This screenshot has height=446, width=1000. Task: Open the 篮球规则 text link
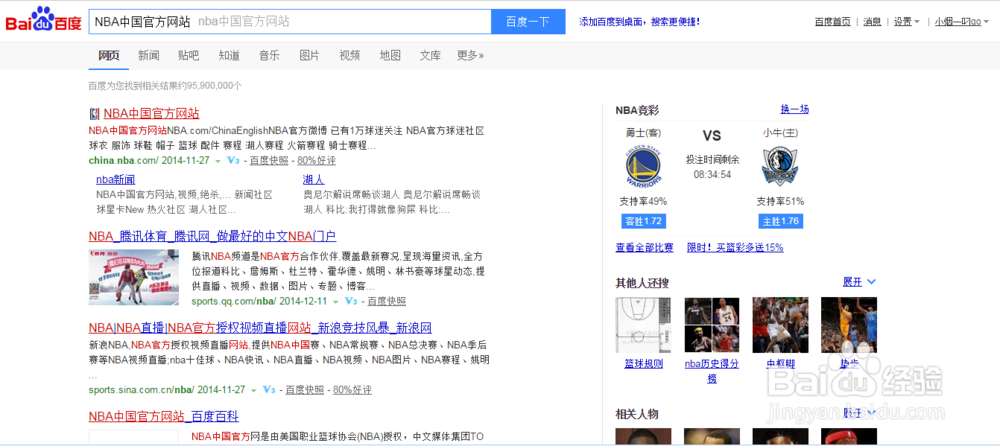tap(643, 364)
